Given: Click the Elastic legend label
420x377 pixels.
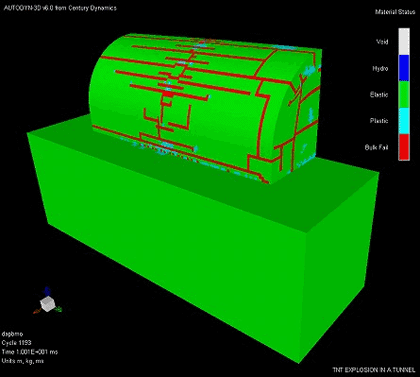Looking at the screenshot, I should tap(379, 95).
